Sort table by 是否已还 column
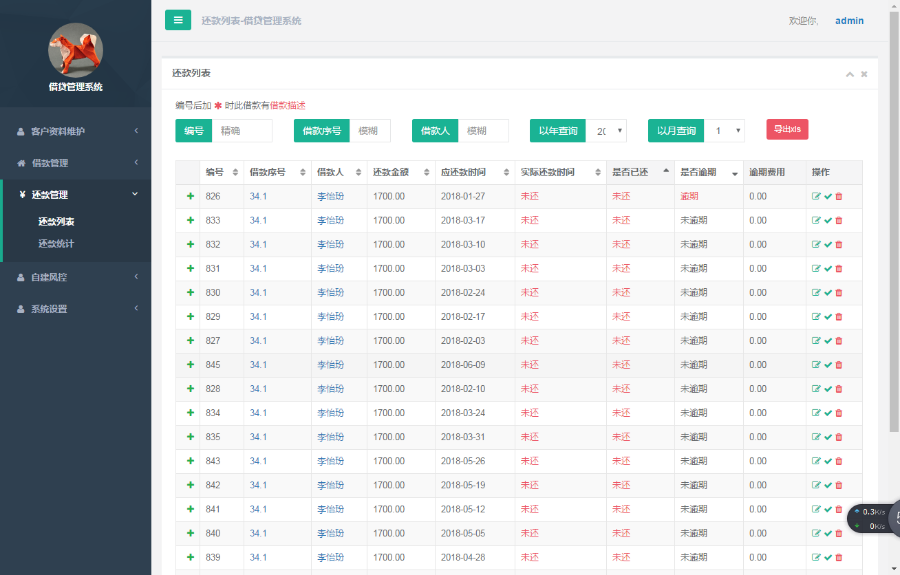 [640, 172]
